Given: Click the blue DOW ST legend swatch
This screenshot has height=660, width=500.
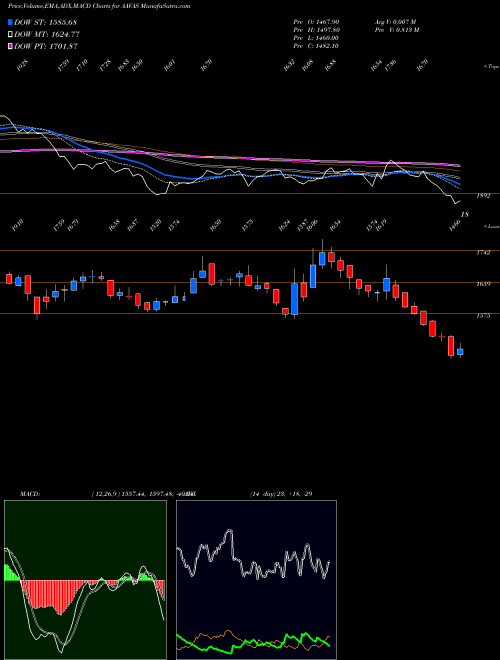Looking at the screenshot, I should [11, 22].
